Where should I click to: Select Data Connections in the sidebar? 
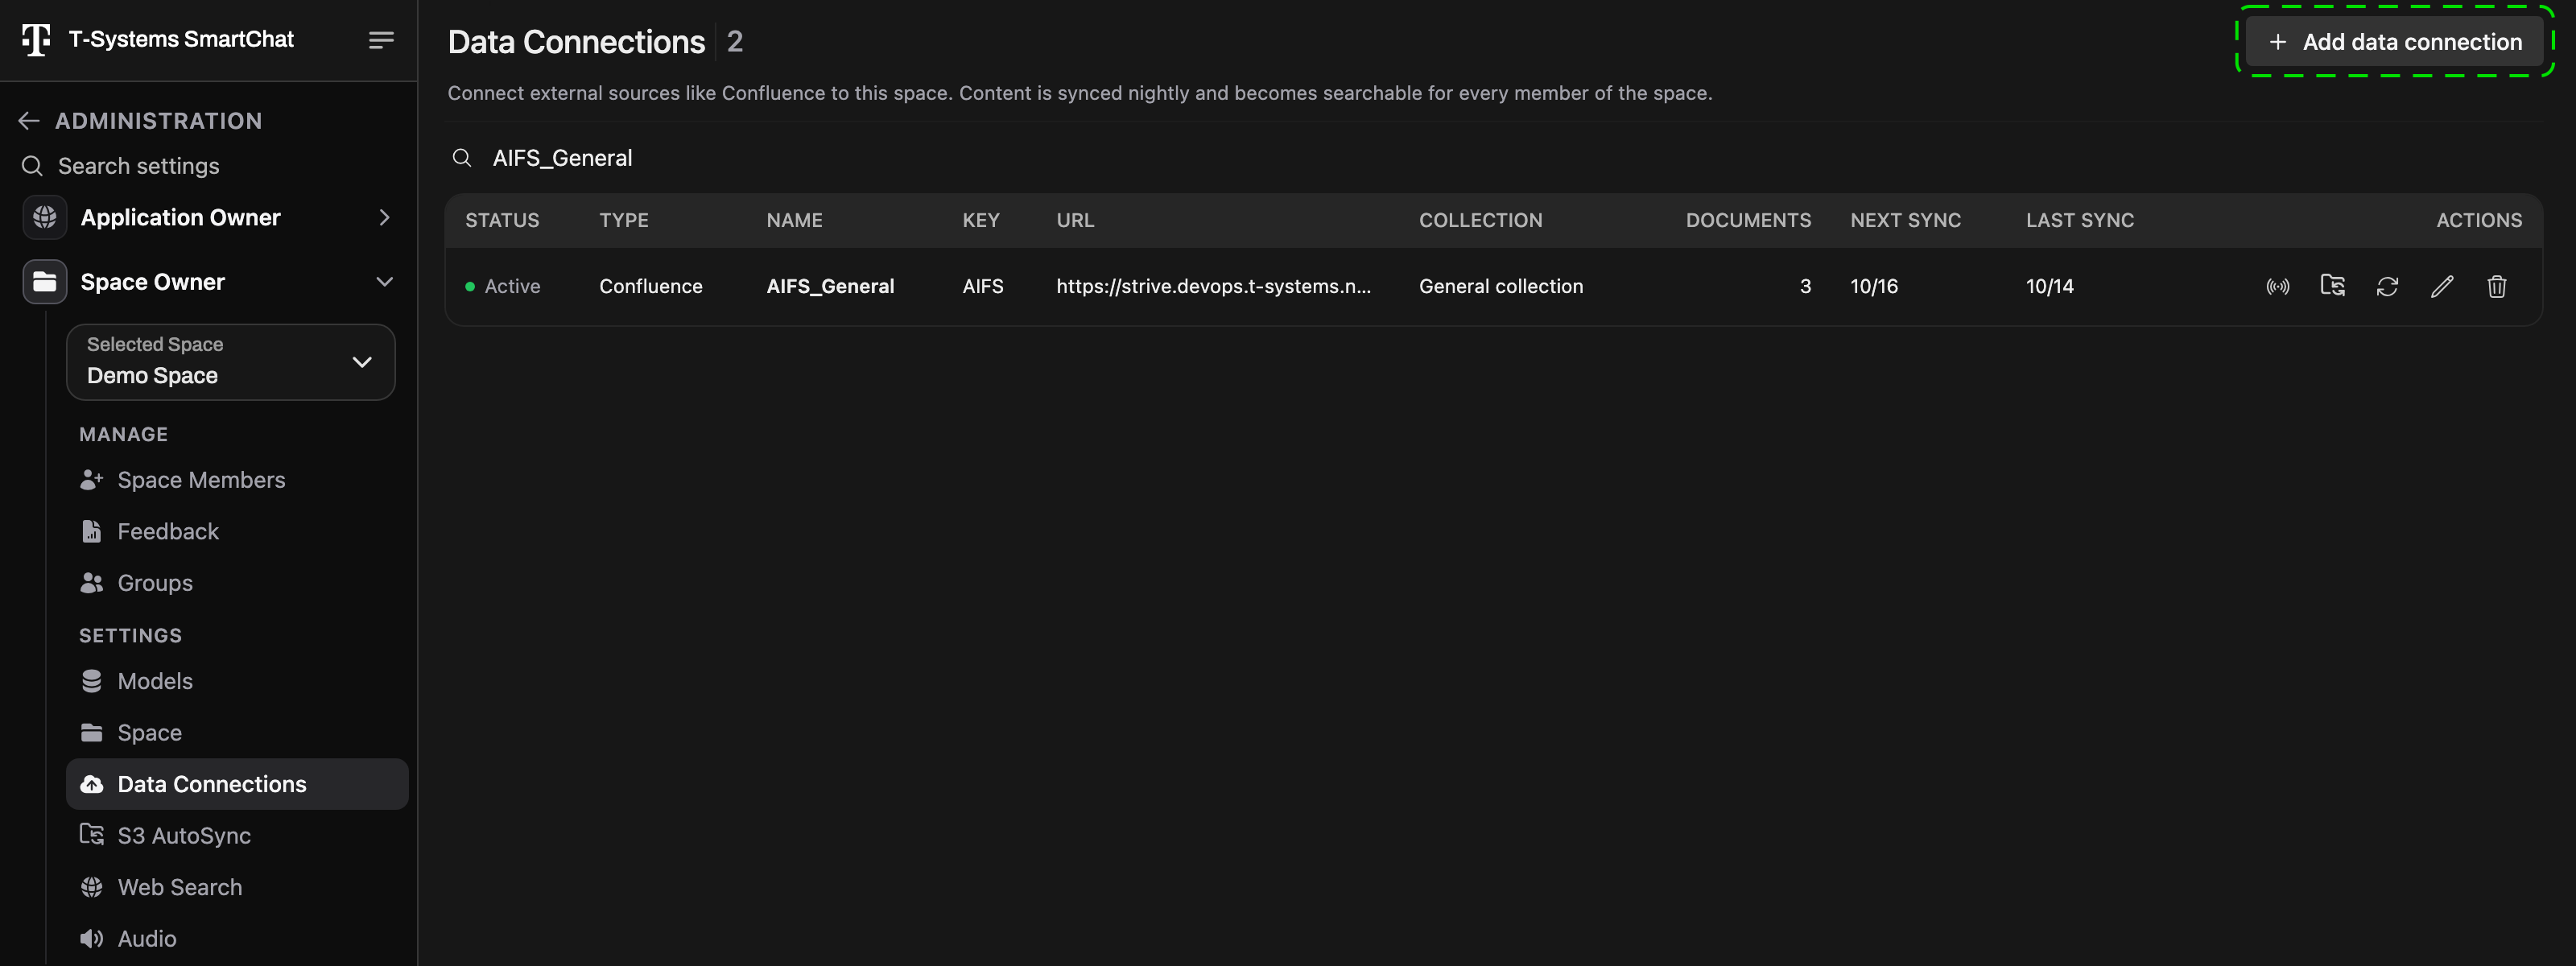point(237,784)
